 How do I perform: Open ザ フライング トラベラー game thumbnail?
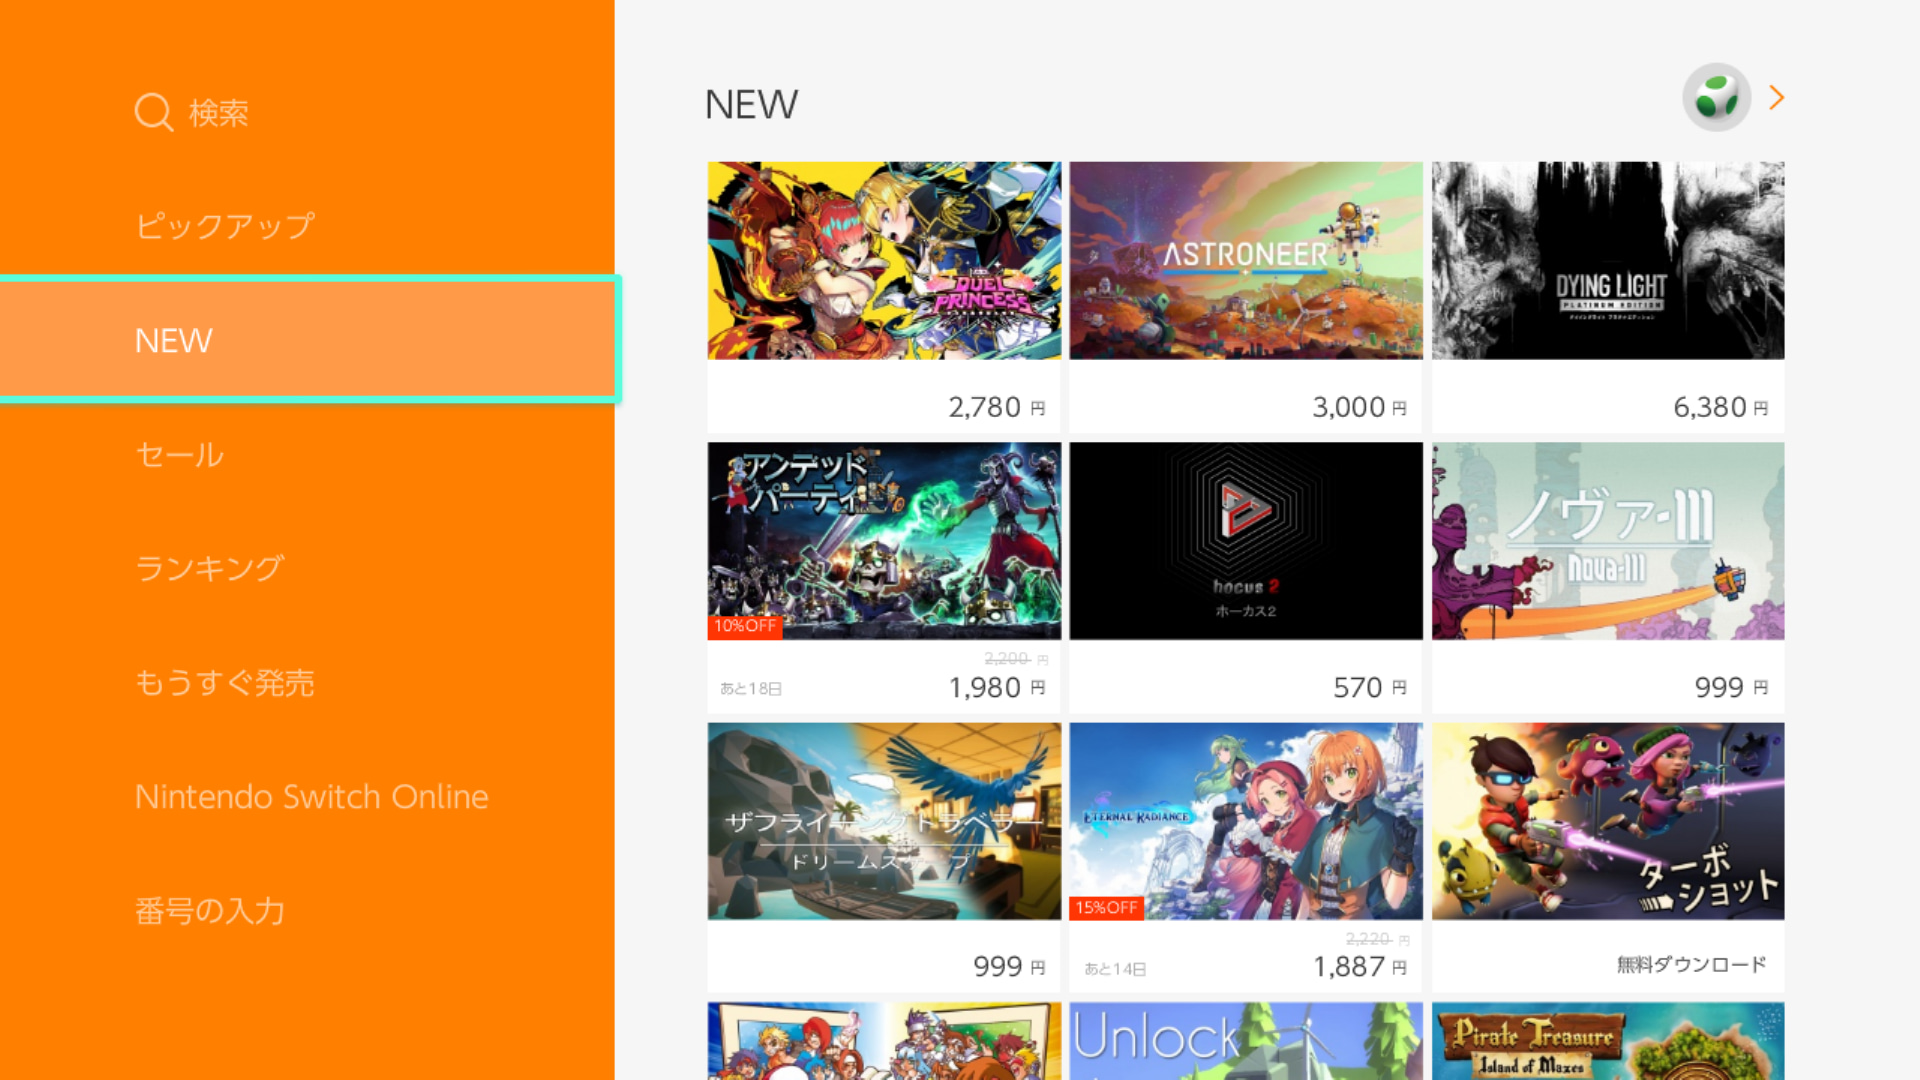pyautogui.click(x=884, y=821)
